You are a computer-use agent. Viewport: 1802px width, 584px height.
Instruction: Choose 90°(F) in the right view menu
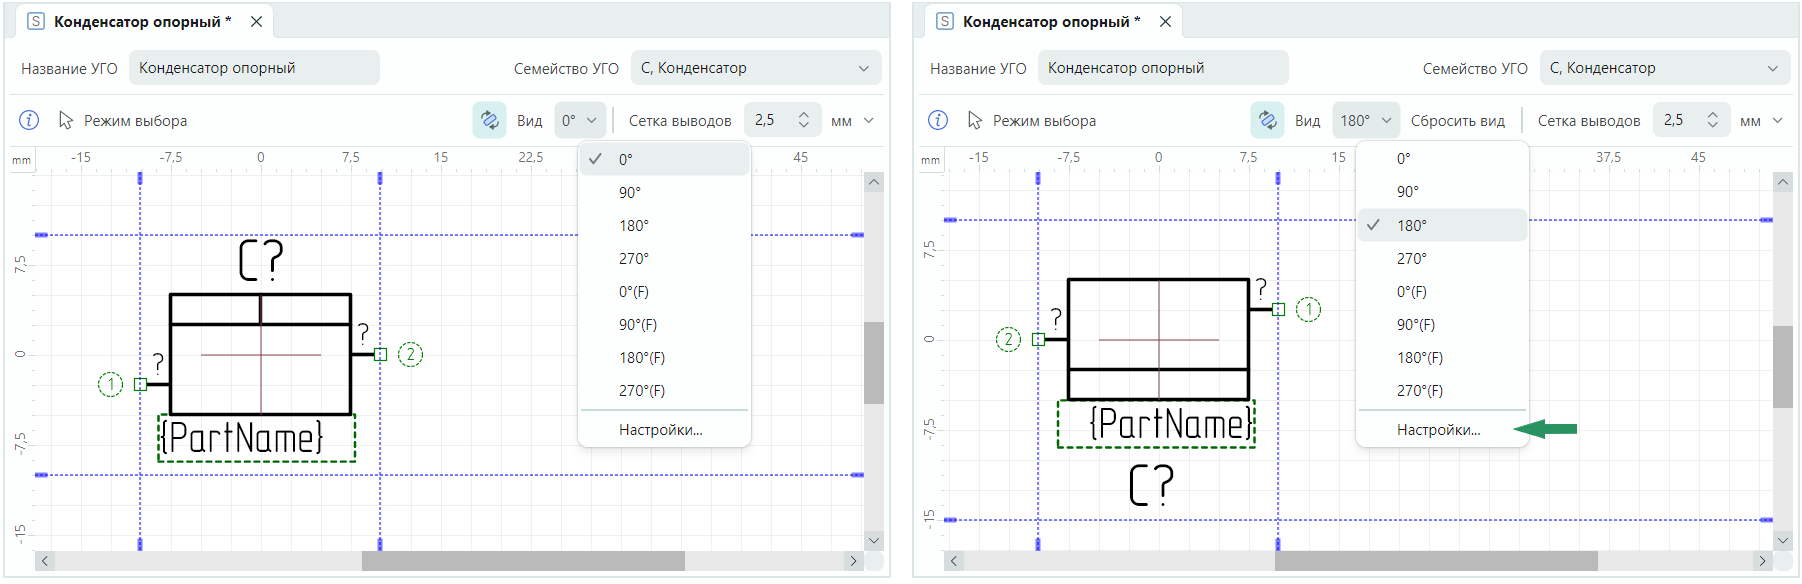pos(1442,324)
